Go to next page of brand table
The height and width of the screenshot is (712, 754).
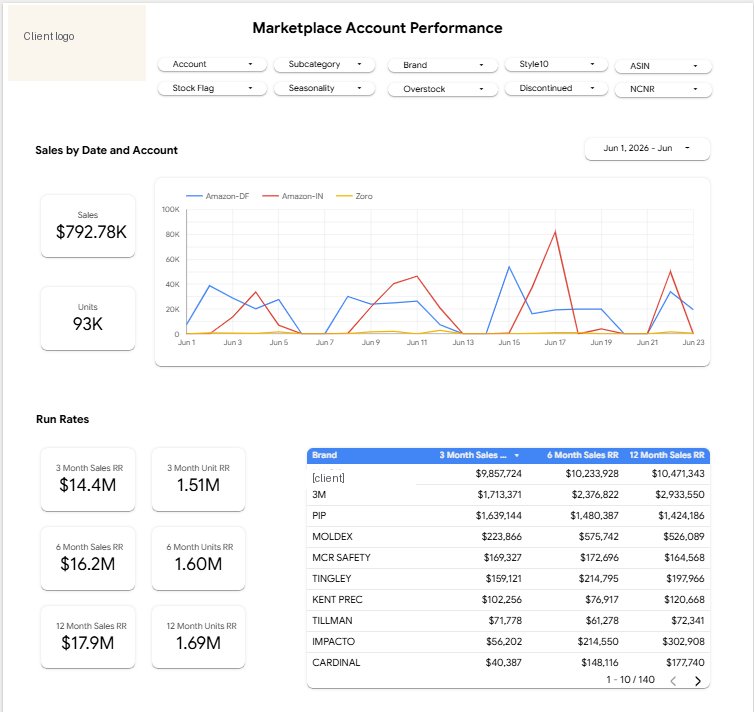[698, 680]
